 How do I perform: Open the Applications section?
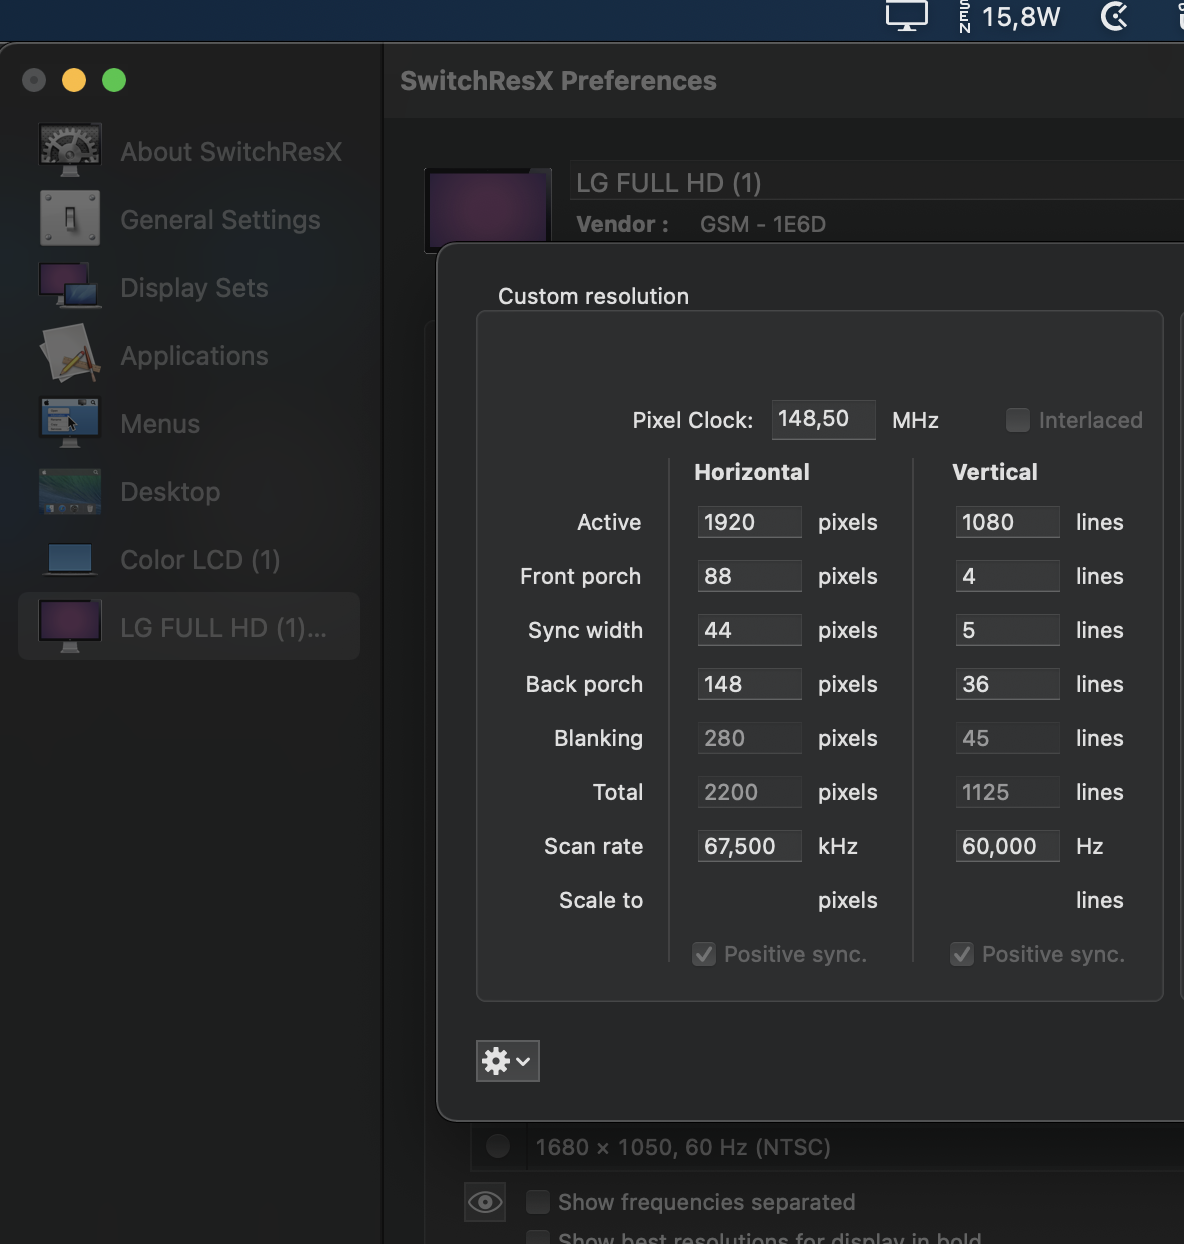click(194, 356)
